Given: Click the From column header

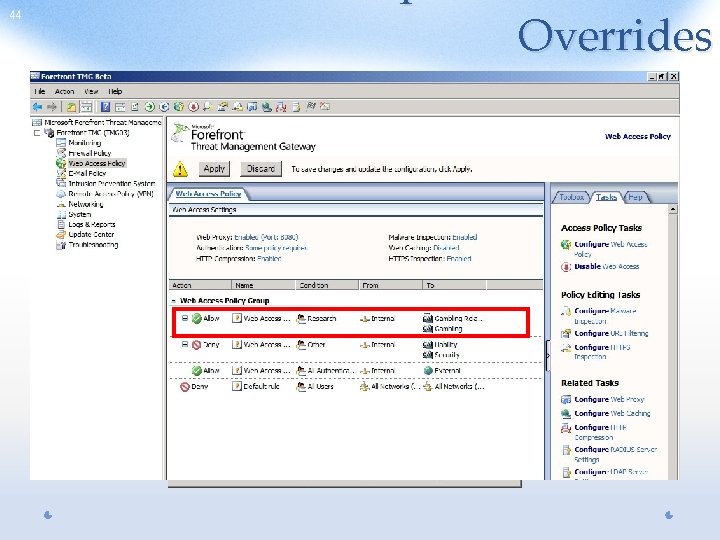Looking at the screenshot, I should (x=390, y=285).
